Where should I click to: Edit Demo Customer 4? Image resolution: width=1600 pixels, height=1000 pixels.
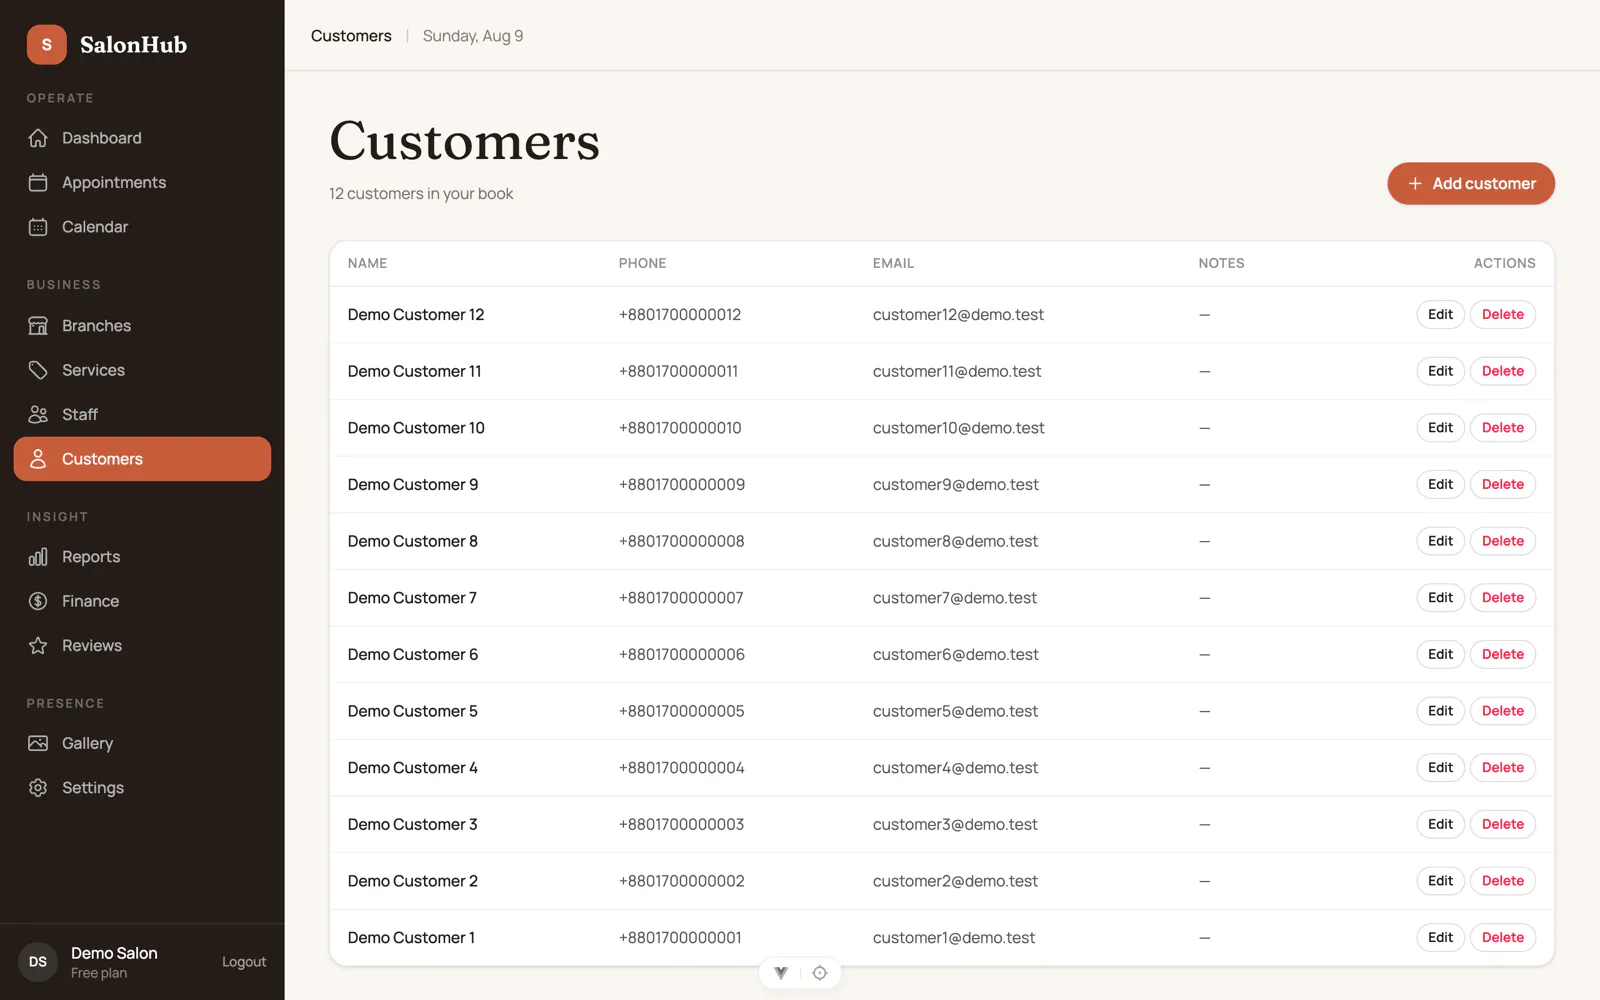1440,768
